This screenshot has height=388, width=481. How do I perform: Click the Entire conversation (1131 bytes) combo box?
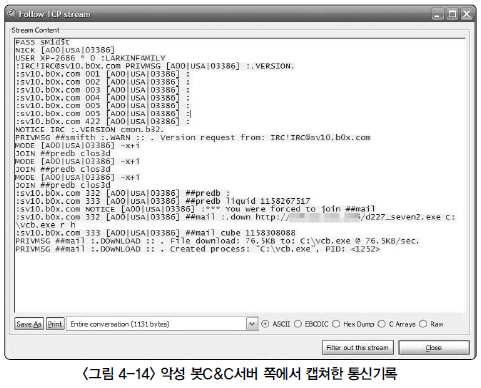(162, 324)
